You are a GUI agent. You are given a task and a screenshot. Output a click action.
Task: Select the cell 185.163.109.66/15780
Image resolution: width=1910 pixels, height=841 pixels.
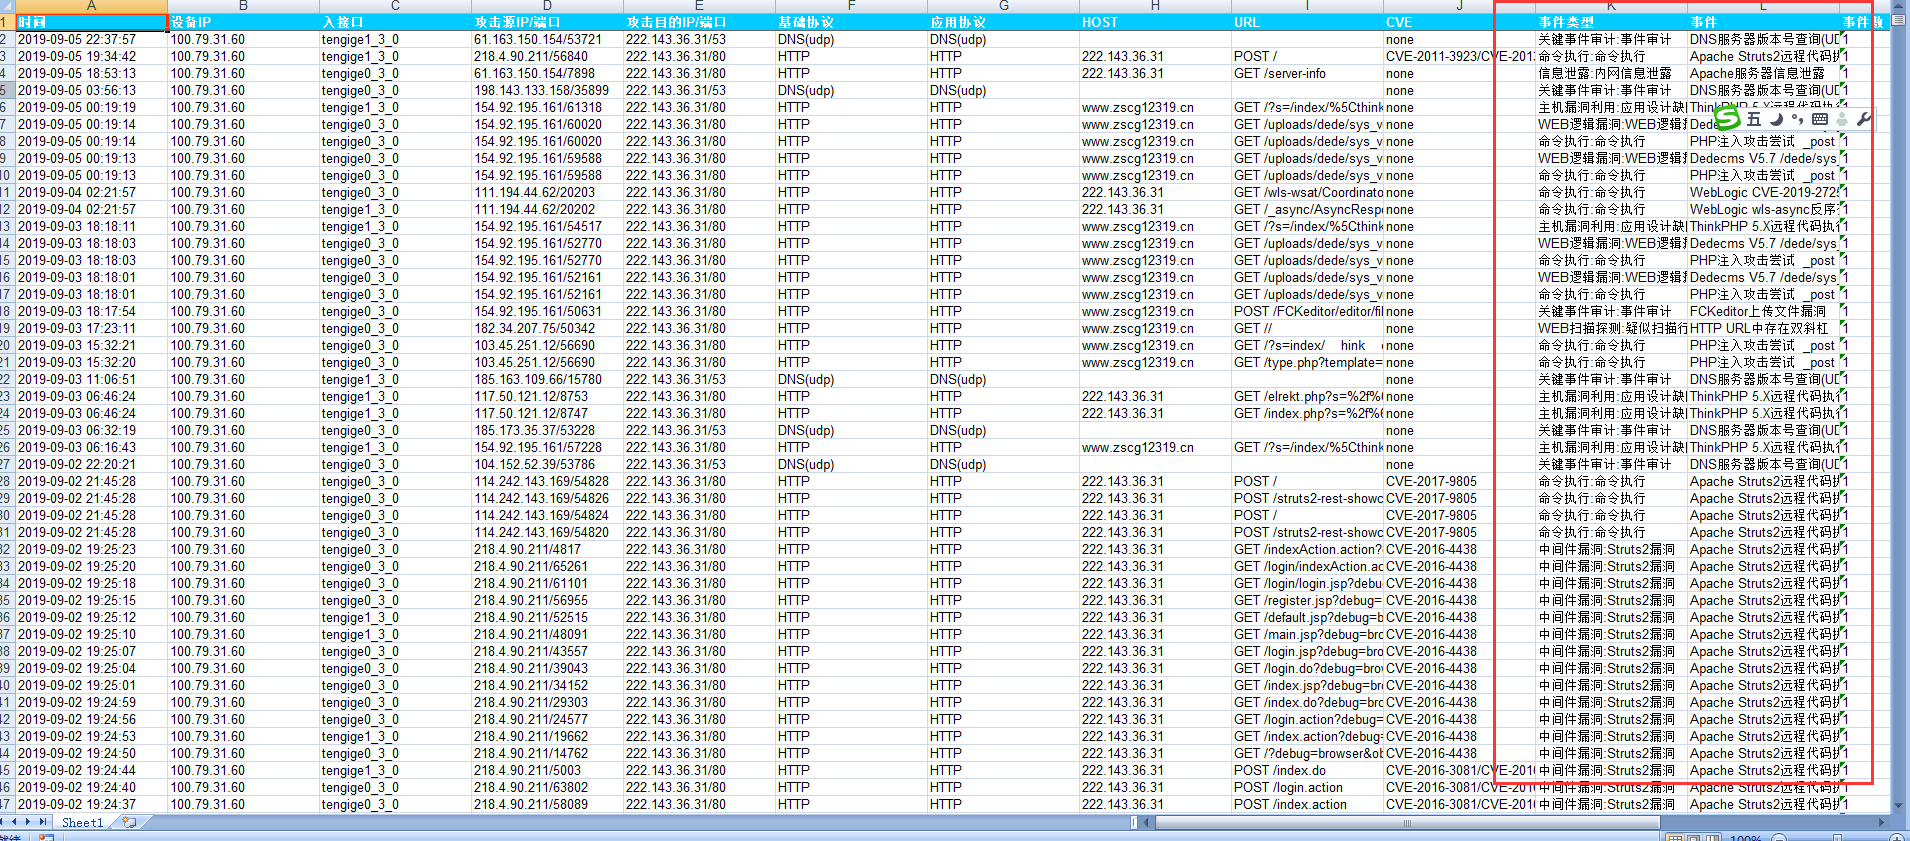(547, 380)
